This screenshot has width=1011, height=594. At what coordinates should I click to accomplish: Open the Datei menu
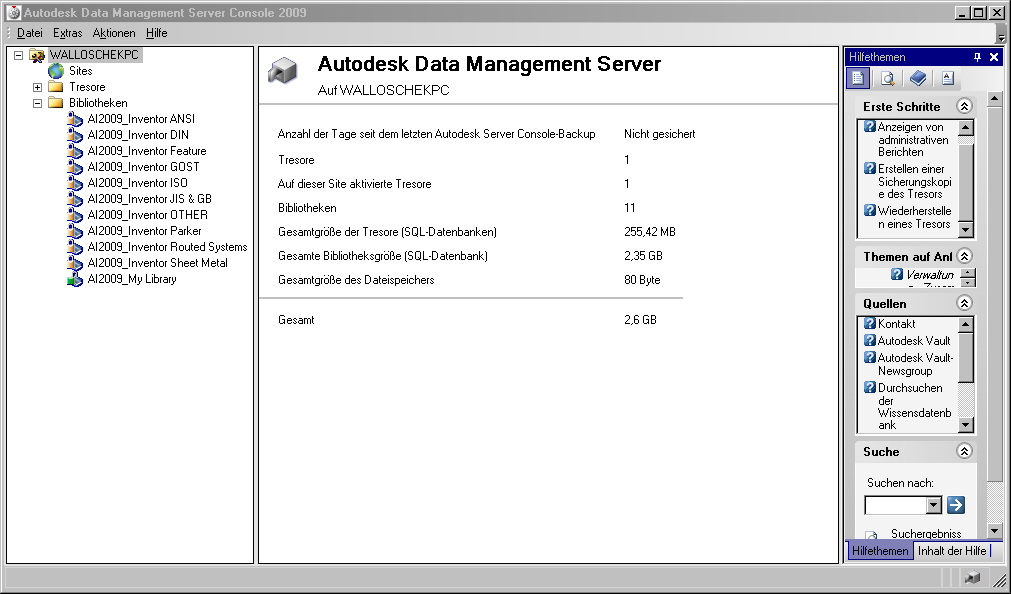(30, 33)
